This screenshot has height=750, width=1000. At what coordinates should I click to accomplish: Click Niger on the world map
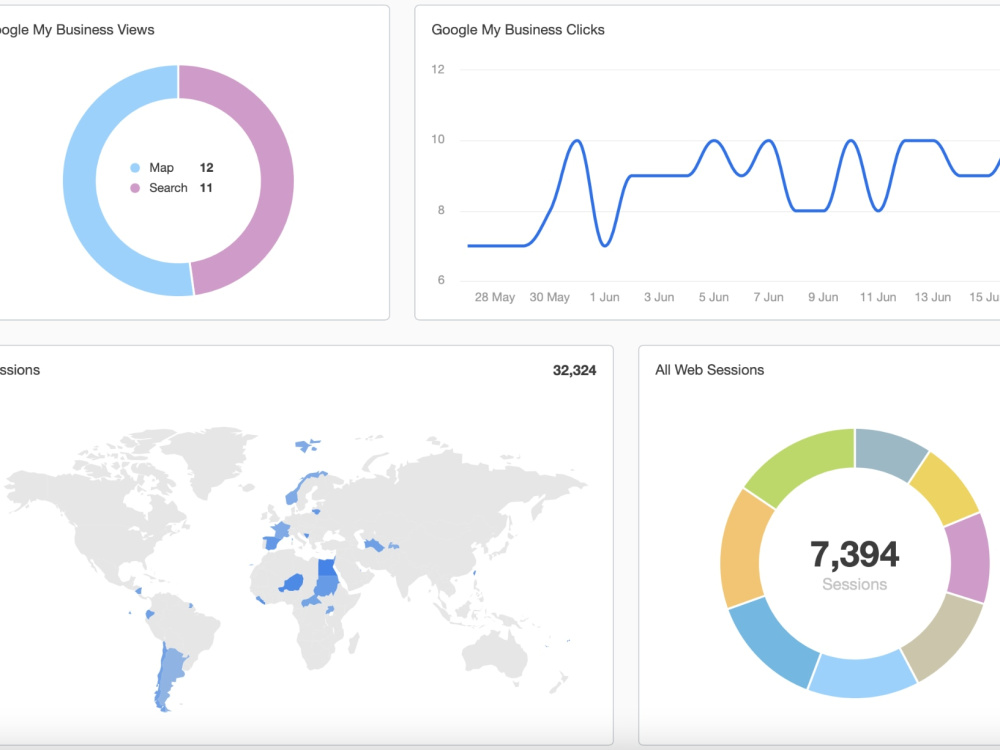tap(293, 582)
